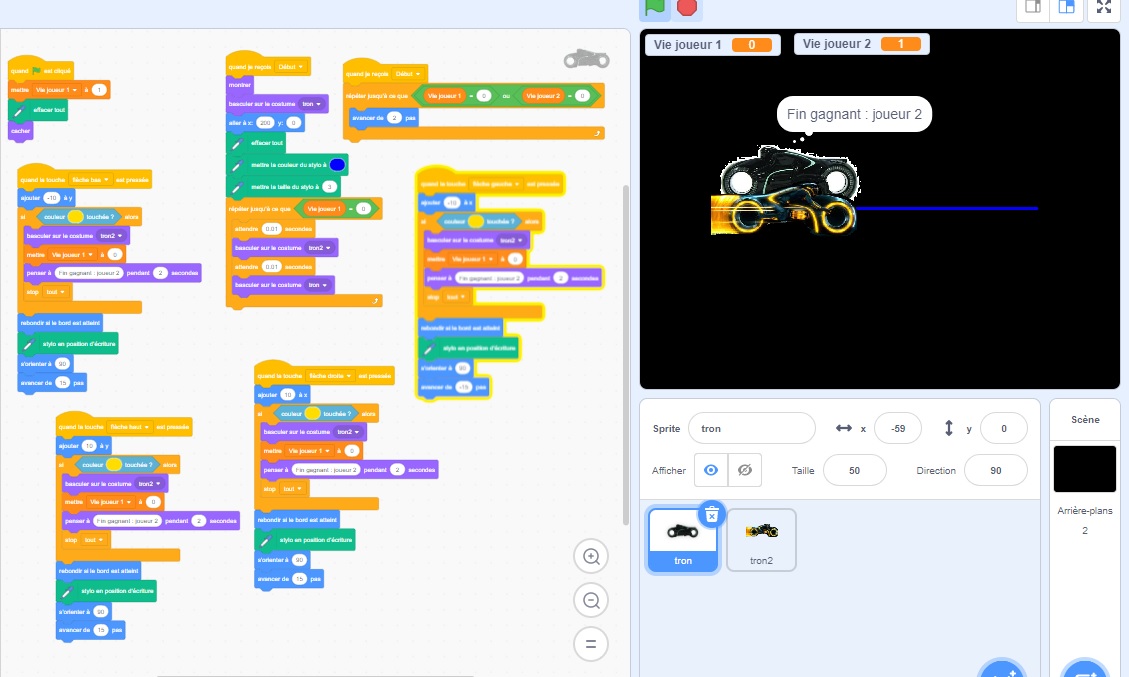This screenshot has height=677, width=1129.
Task: Click the 'Arrière-plans' label
Action: click(1084, 511)
